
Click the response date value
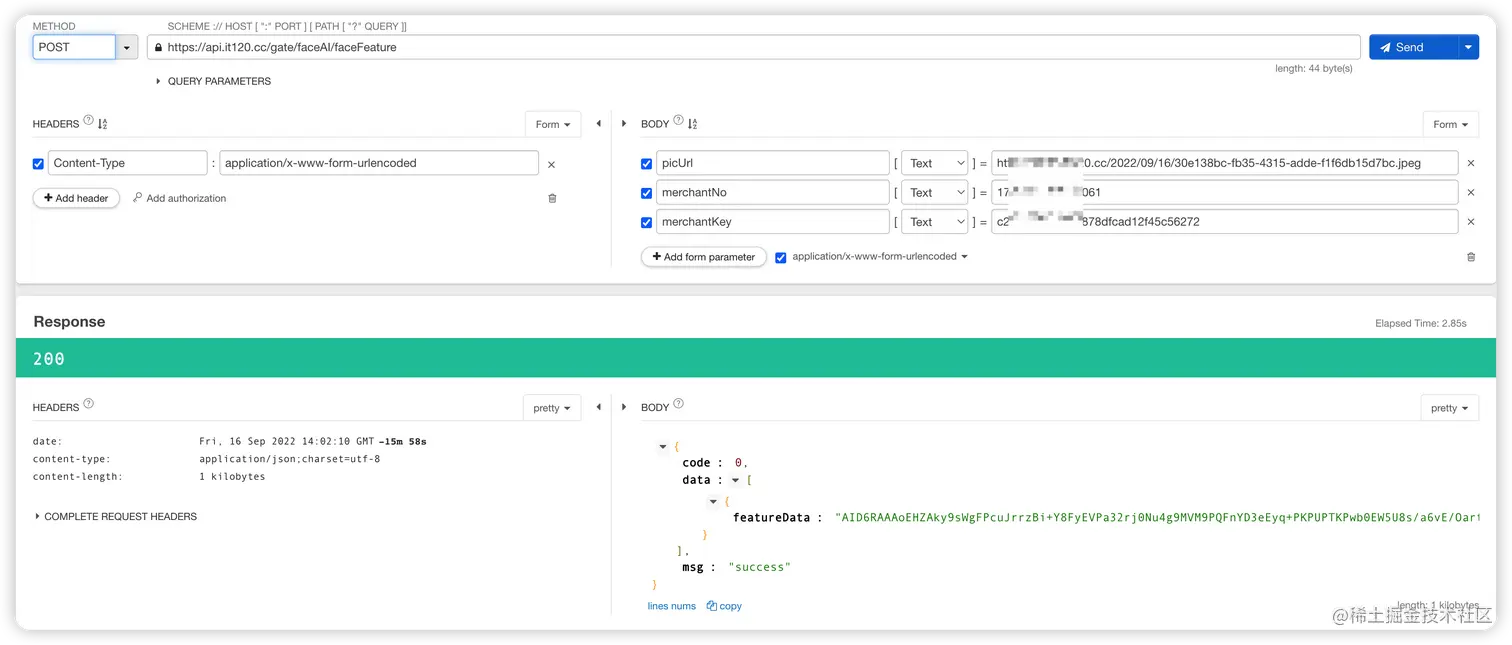pyautogui.click(x=313, y=441)
